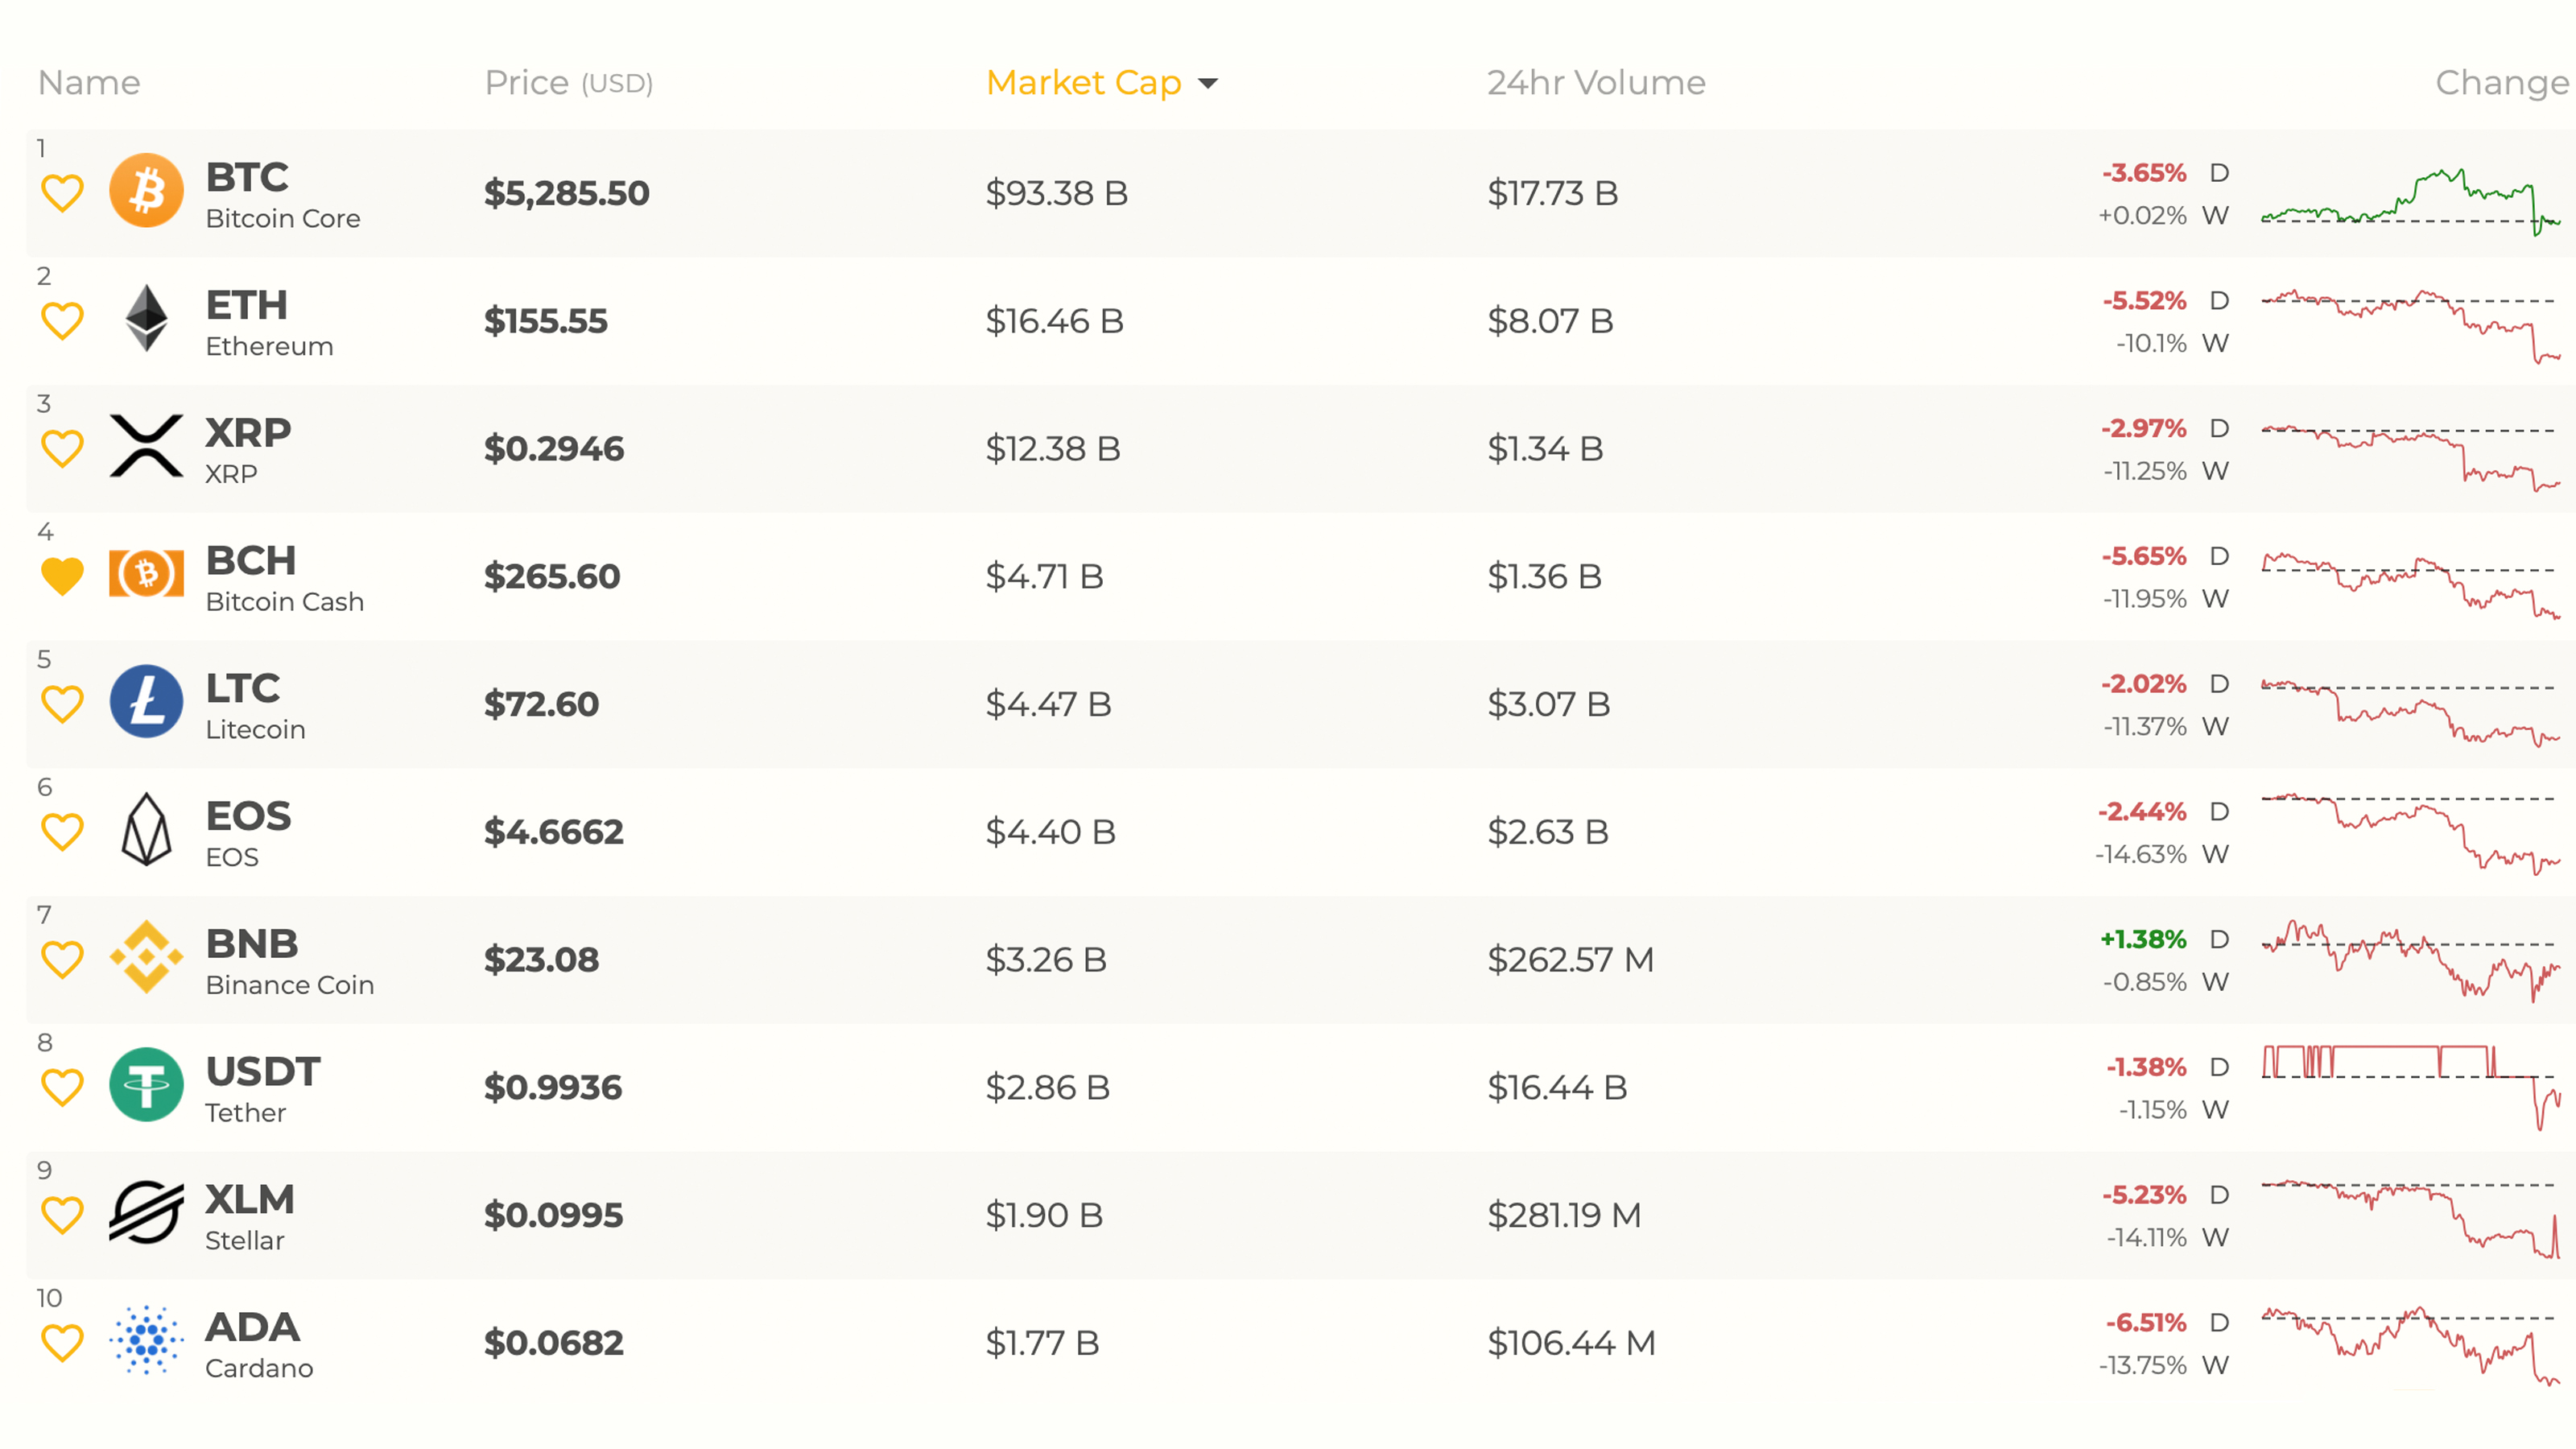Click the Tether green logo icon
Screen dimensions: 2576x1449
click(146, 1085)
